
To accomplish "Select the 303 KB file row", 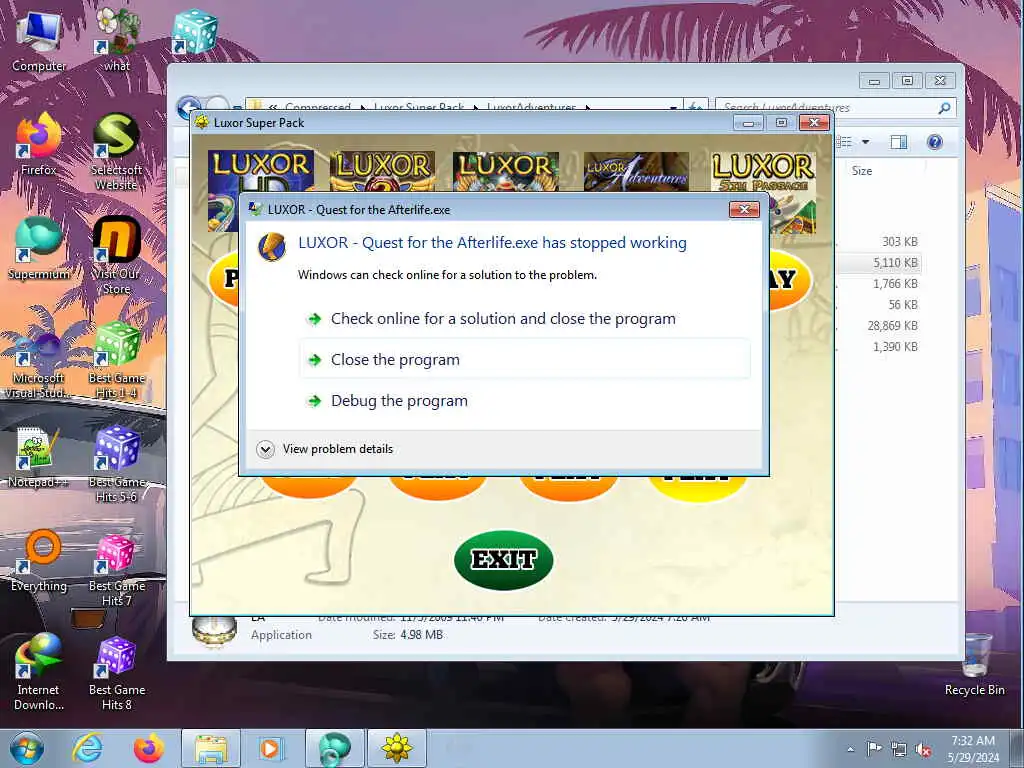I will (878, 242).
